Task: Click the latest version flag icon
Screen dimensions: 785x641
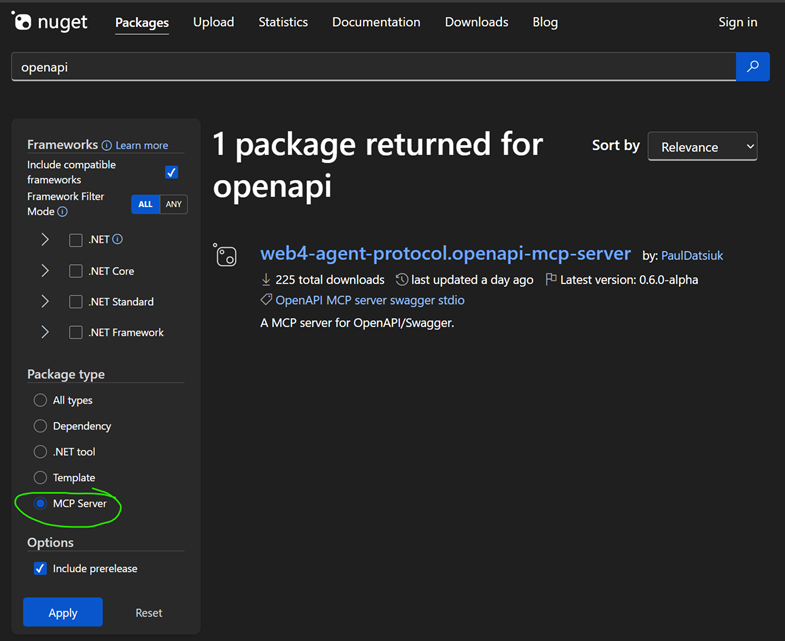Action: pos(551,279)
